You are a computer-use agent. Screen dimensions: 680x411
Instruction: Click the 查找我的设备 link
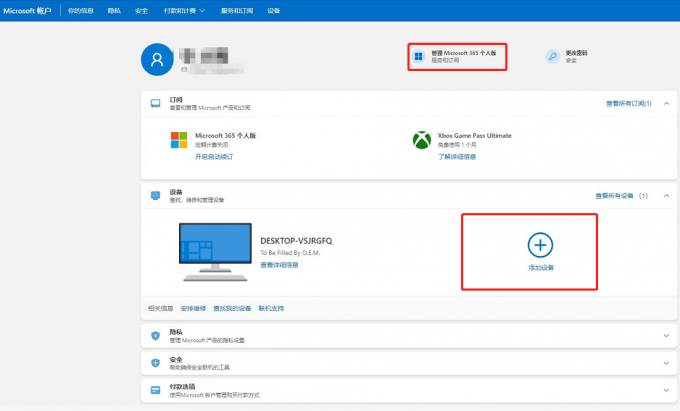pyautogui.click(x=232, y=308)
